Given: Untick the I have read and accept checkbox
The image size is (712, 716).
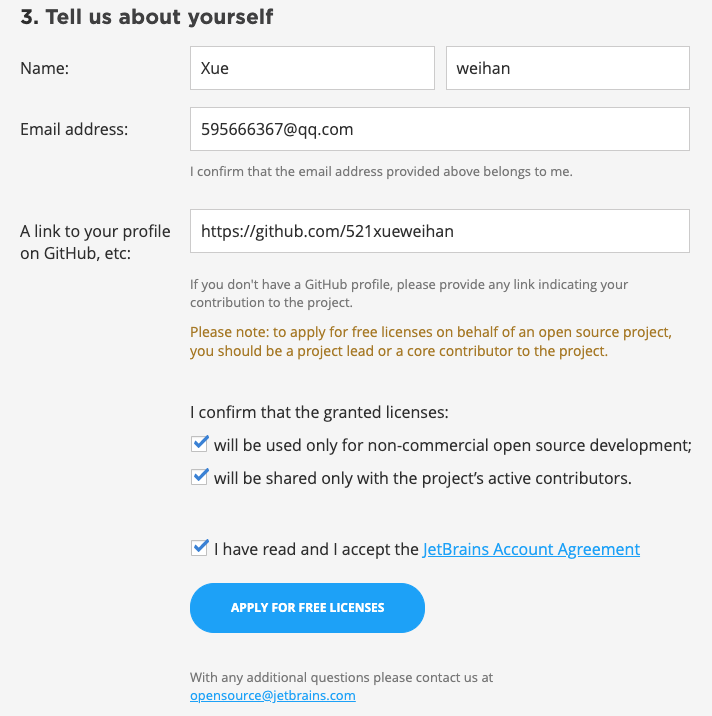Looking at the screenshot, I should pos(200,548).
